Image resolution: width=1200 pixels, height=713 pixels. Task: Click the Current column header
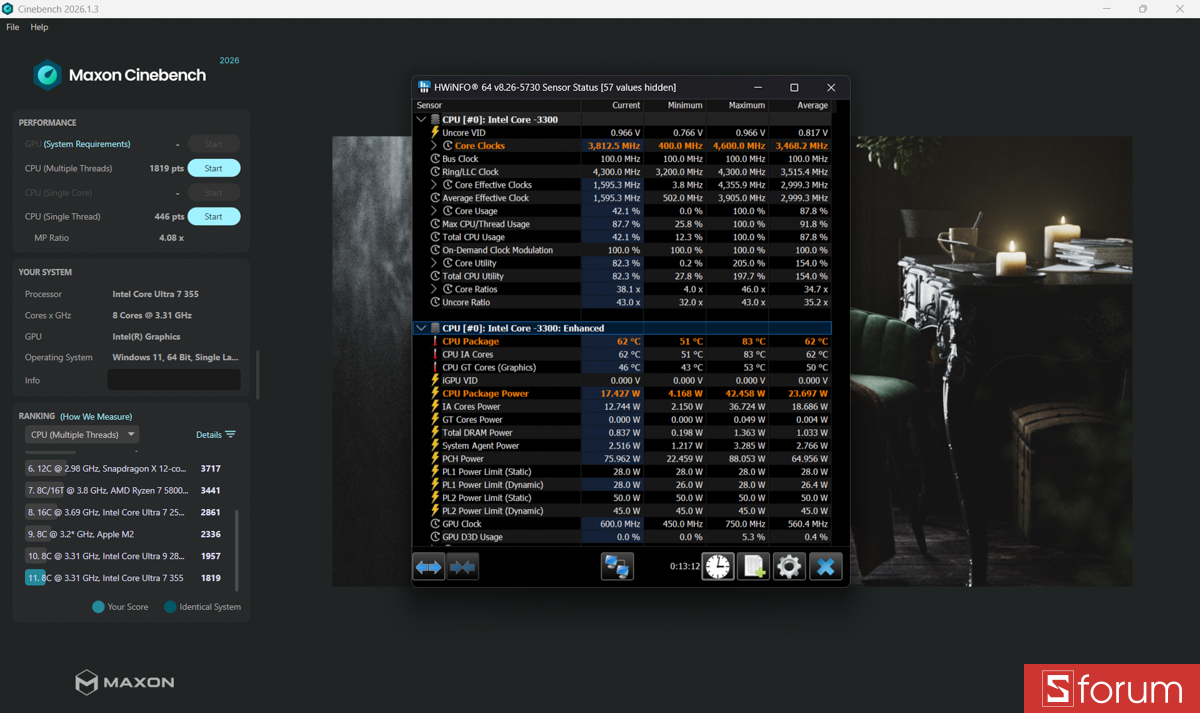pos(612,105)
